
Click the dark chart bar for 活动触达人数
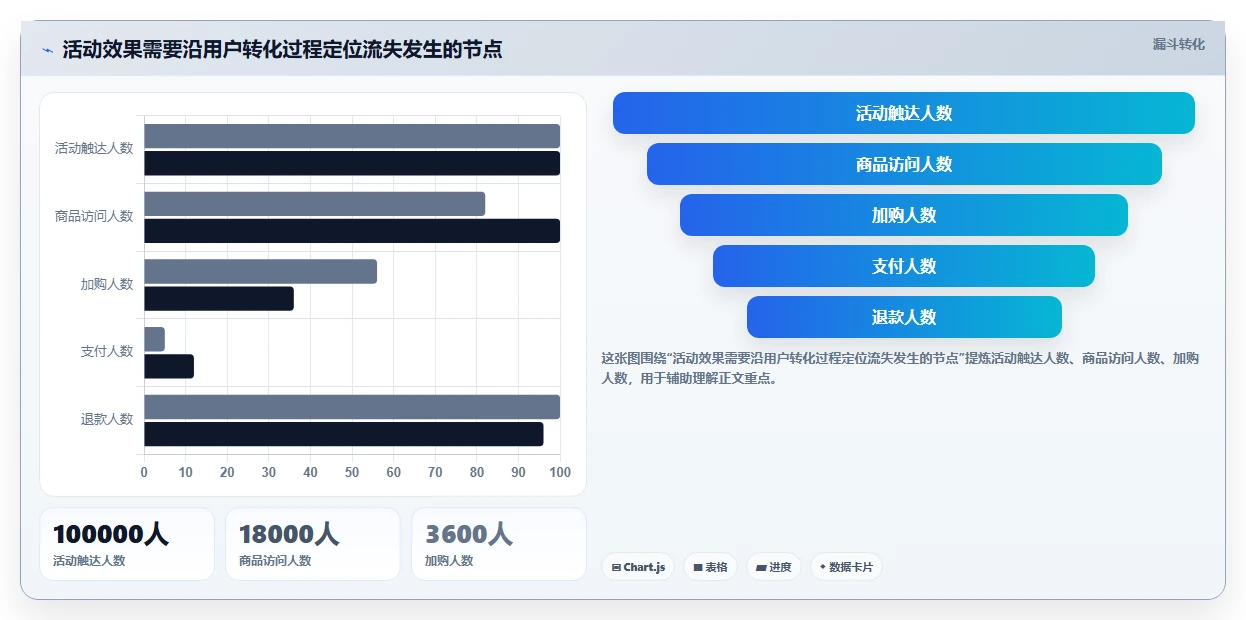tap(352, 163)
